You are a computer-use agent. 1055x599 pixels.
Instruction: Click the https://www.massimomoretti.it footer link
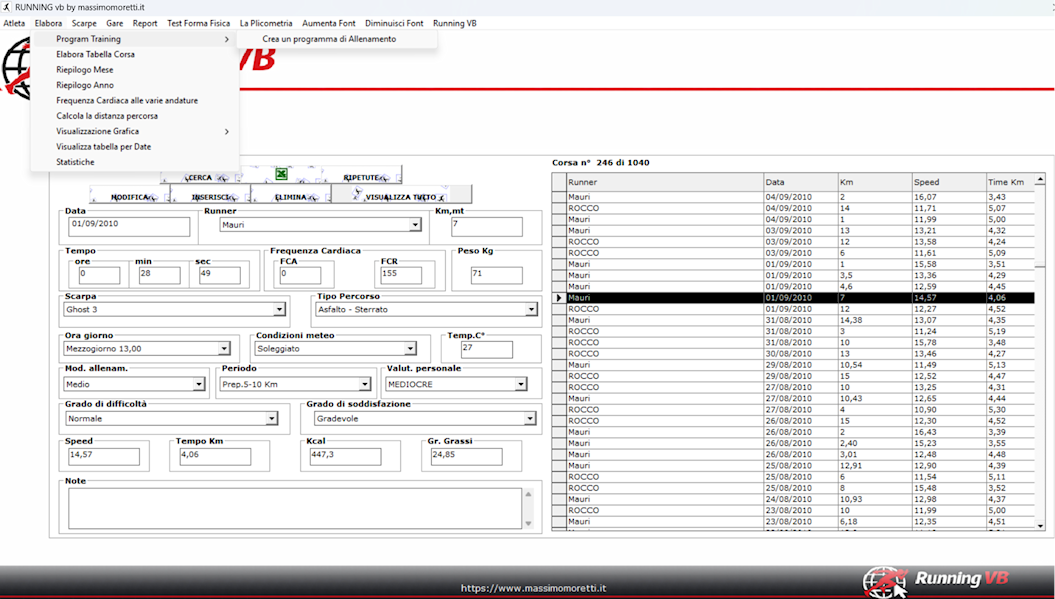(534, 588)
